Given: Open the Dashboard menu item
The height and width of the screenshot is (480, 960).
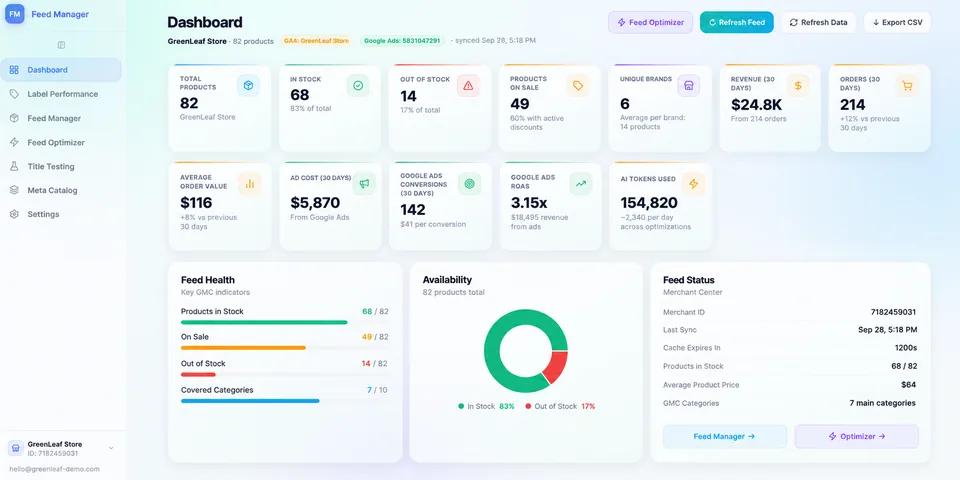Looking at the screenshot, I should pyautogui.click(x=61, y=70).
